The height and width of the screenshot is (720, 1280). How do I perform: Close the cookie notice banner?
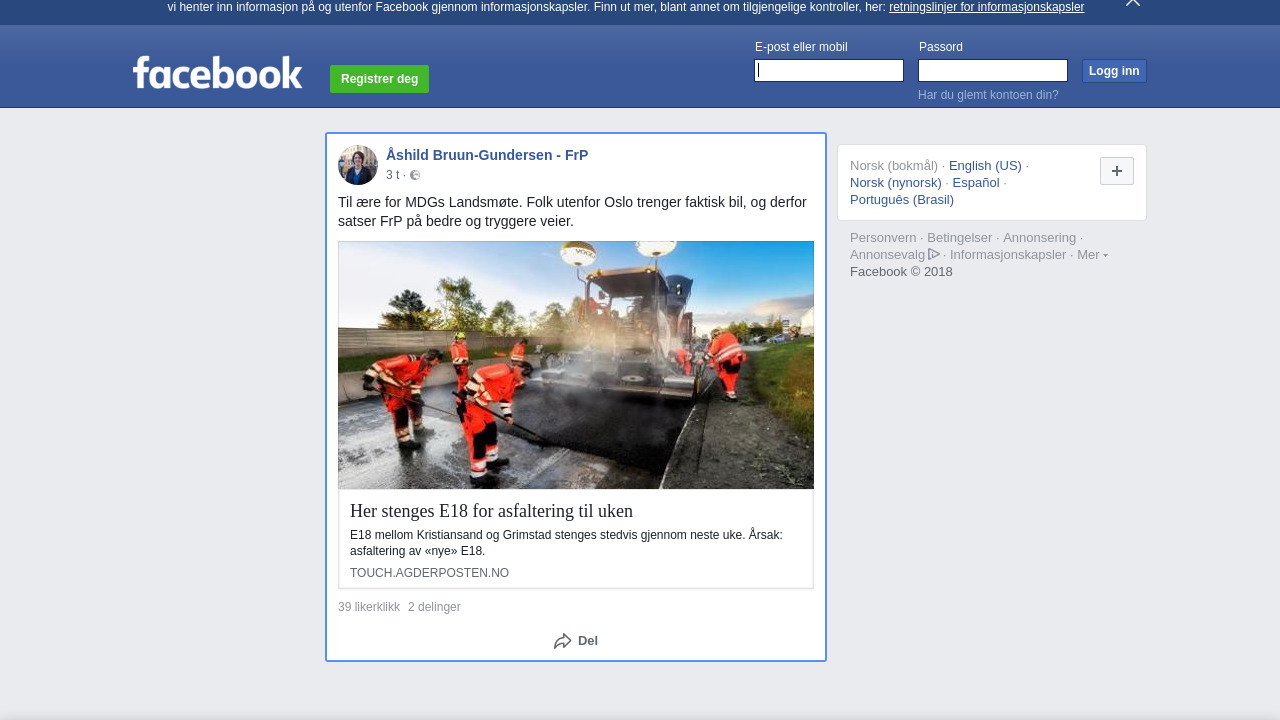click(1133, 3)
